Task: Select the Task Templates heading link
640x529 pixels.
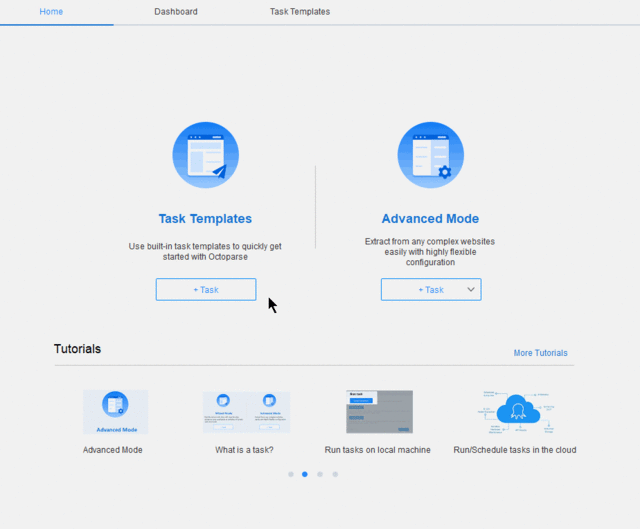Action: pyautogui.click(x=205, y=218)
